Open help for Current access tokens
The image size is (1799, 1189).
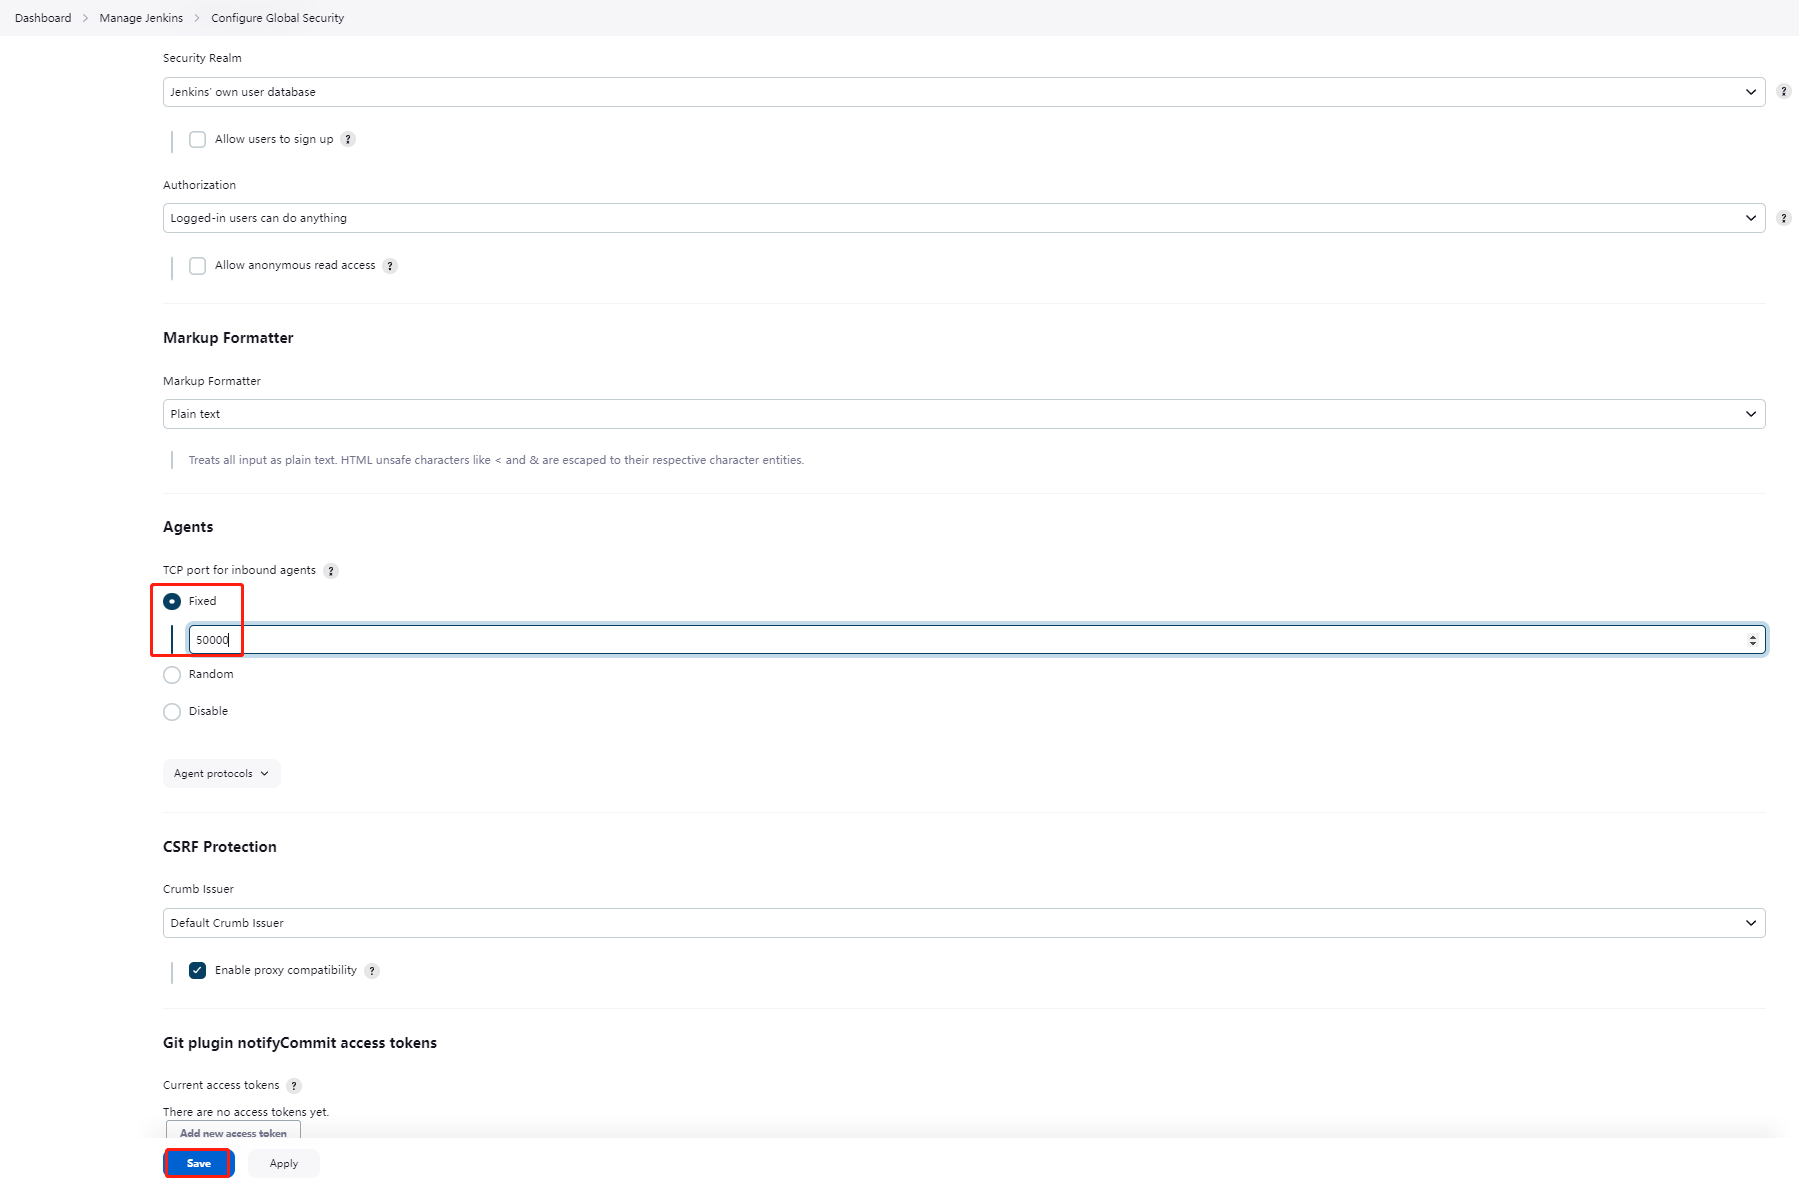point(294,1086)
